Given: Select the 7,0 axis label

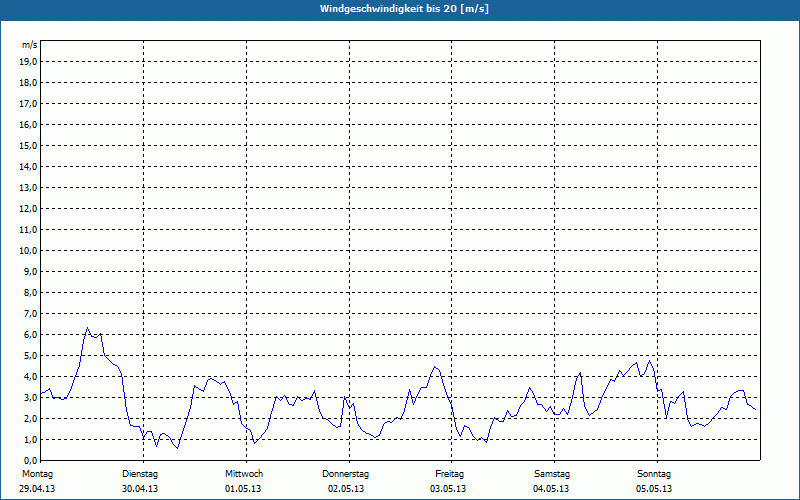Looking at the screenshot, I should pyautogui.click(x=30, y=314).
